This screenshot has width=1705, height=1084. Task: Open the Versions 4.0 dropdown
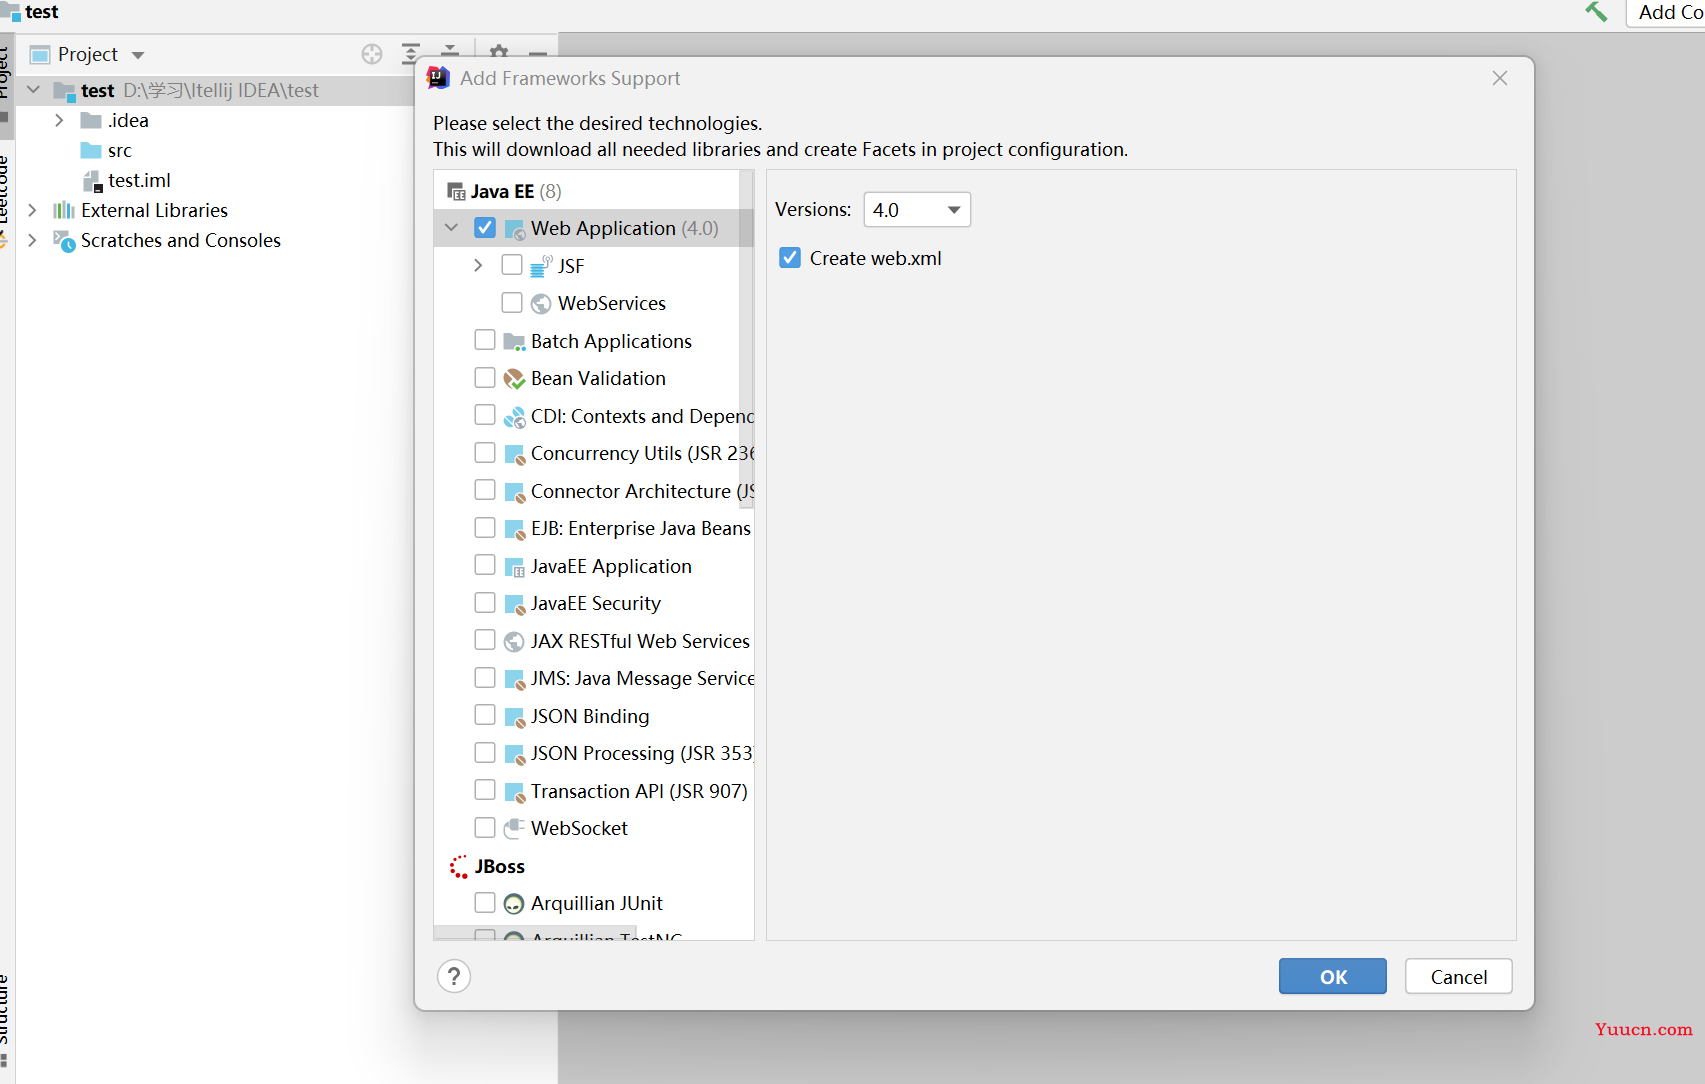[x=917, y=210]
